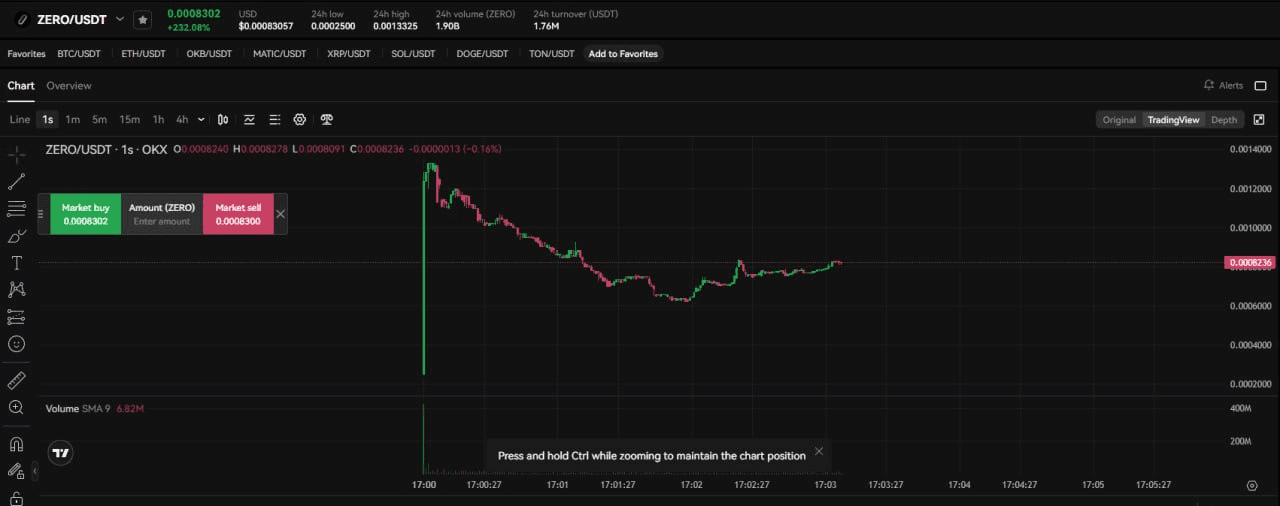Click the layout rectangle icon beside Alerts
This screenshot has height=506, width=1280.
tap(1260, 85)
